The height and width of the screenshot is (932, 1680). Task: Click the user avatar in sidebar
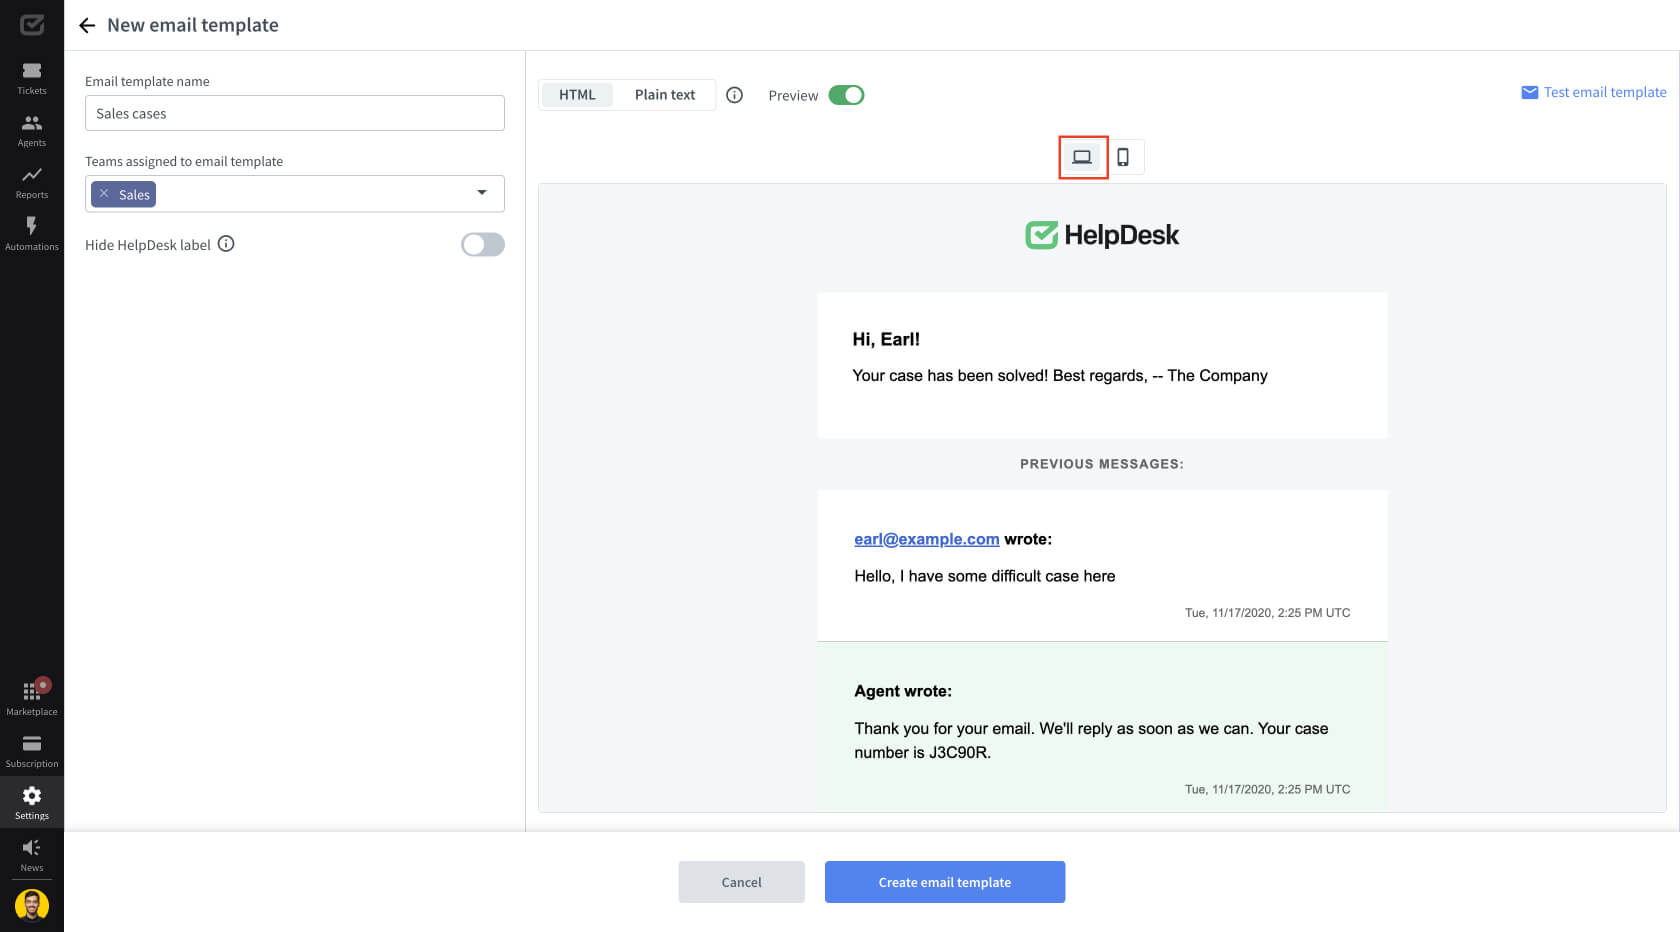pyautogui.click(x=32, y=905)
